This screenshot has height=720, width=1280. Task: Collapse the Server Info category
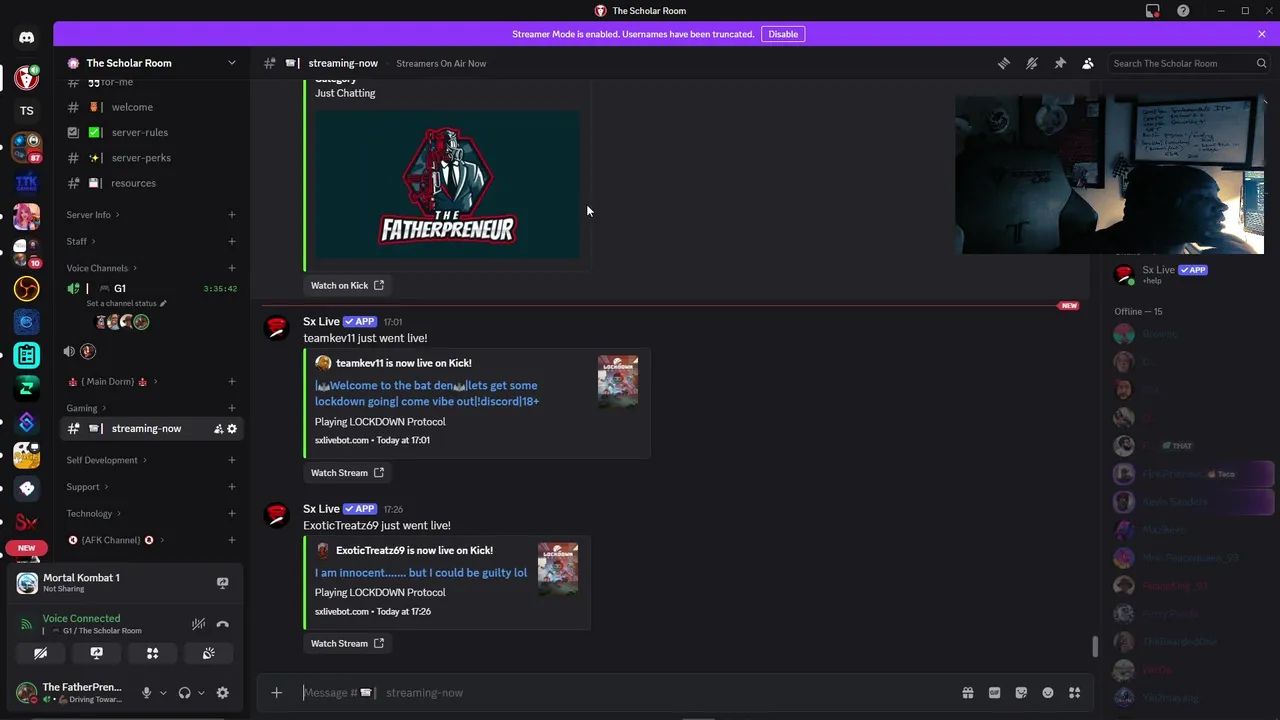tap(93, 215)
